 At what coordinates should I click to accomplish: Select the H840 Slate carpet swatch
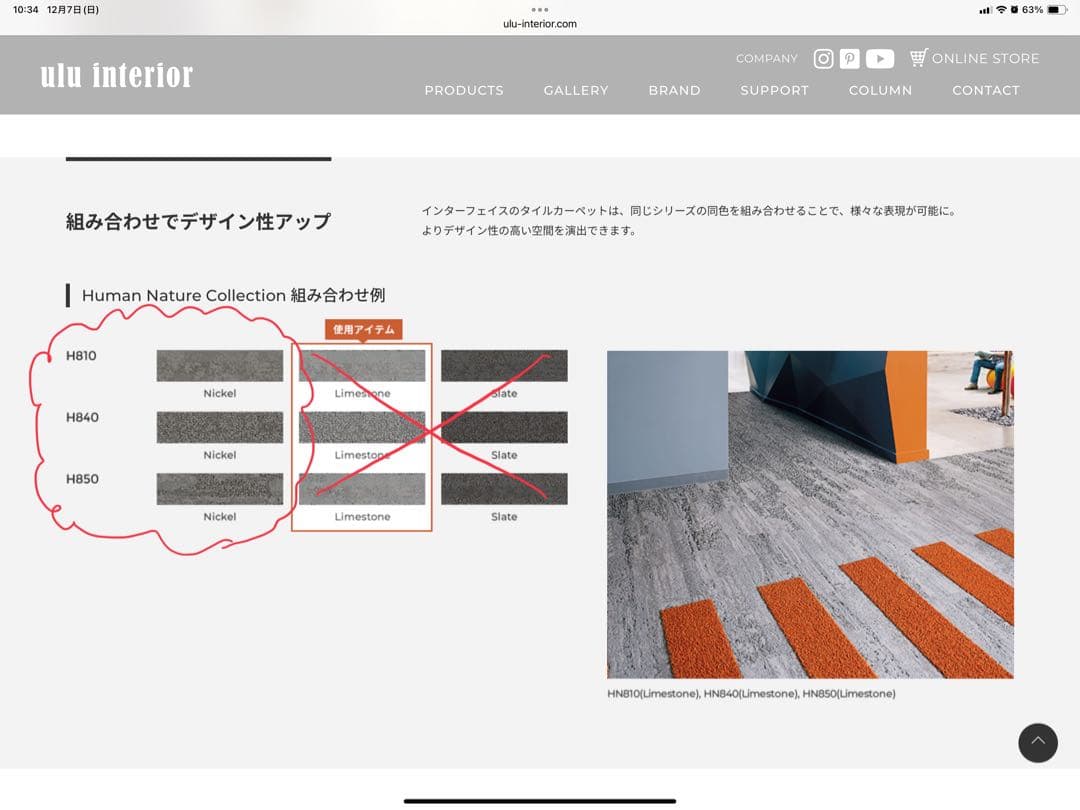click(x=504, y=427)
